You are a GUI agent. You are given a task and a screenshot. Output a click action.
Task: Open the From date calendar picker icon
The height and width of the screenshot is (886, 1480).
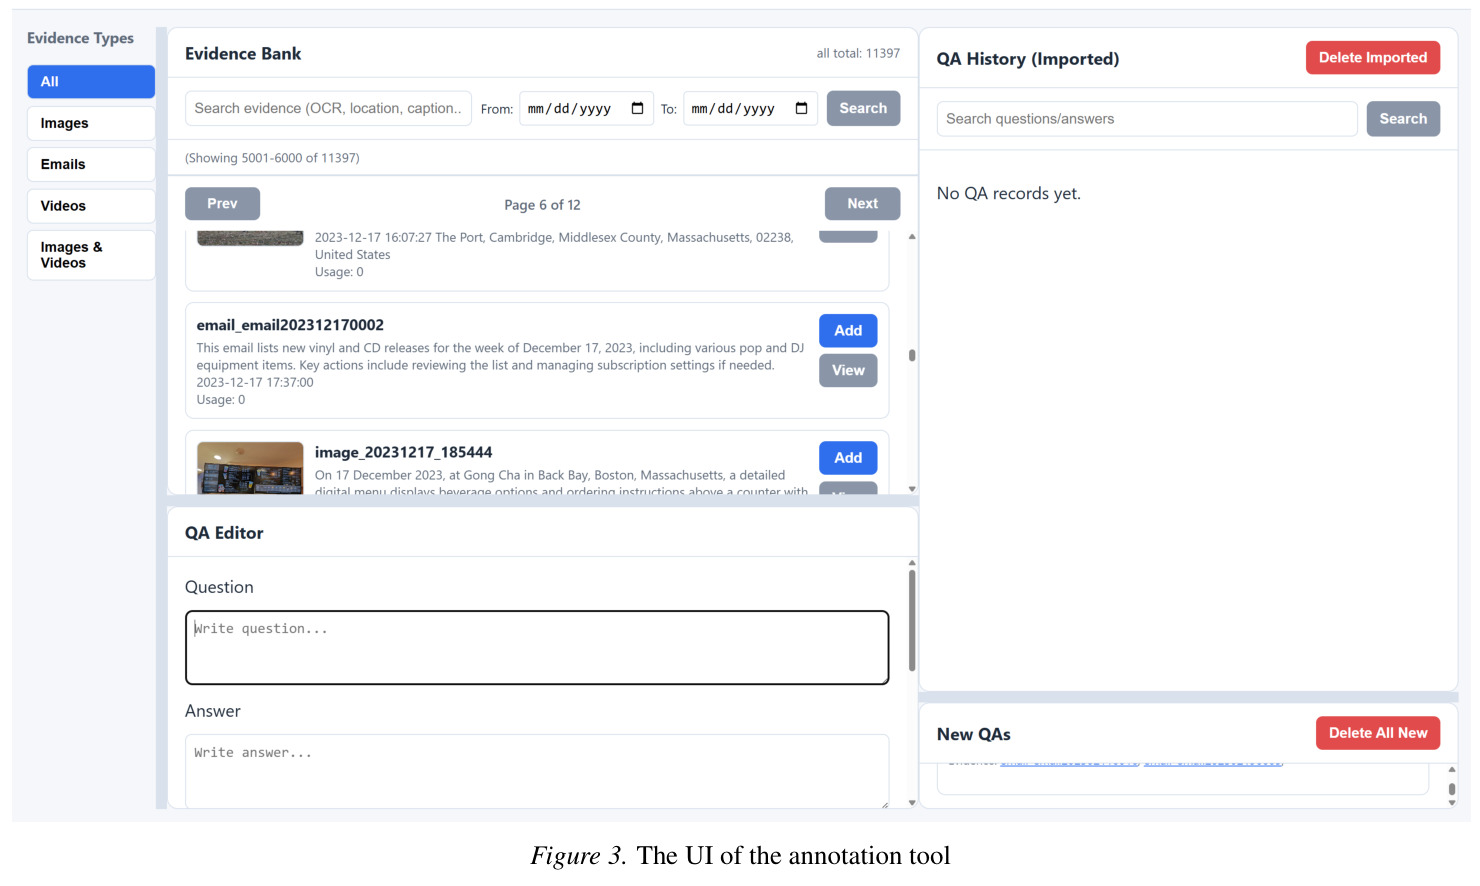click(x=637, y=108)
